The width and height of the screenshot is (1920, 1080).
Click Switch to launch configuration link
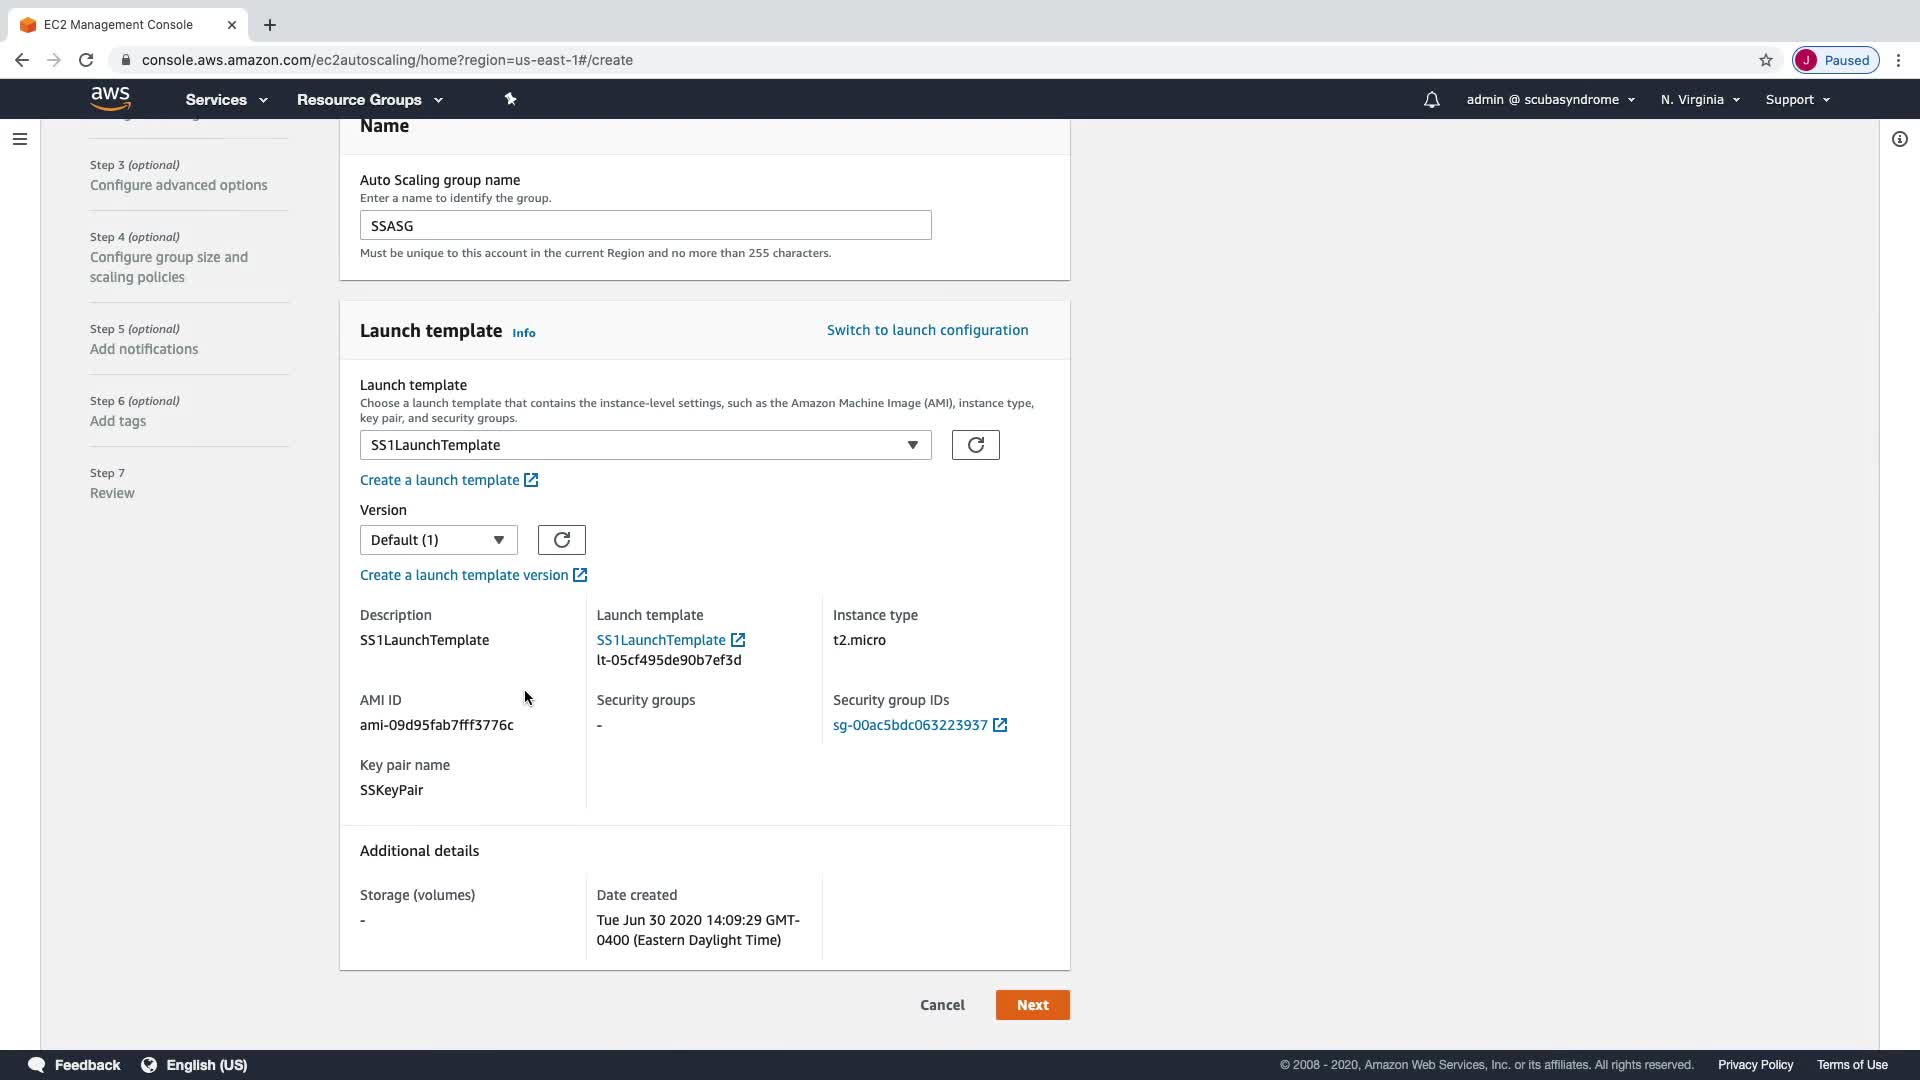tap(927, 330)
